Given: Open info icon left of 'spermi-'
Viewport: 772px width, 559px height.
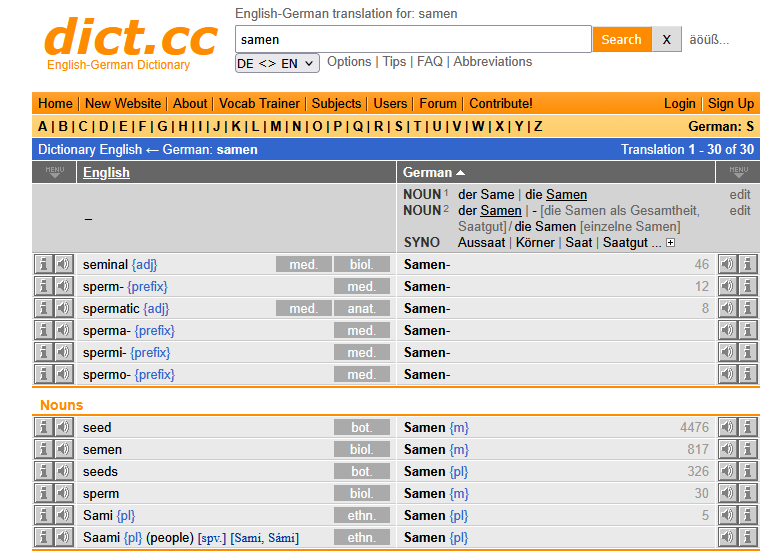Looking at the screenshot, I should click(x=43, y=352).
